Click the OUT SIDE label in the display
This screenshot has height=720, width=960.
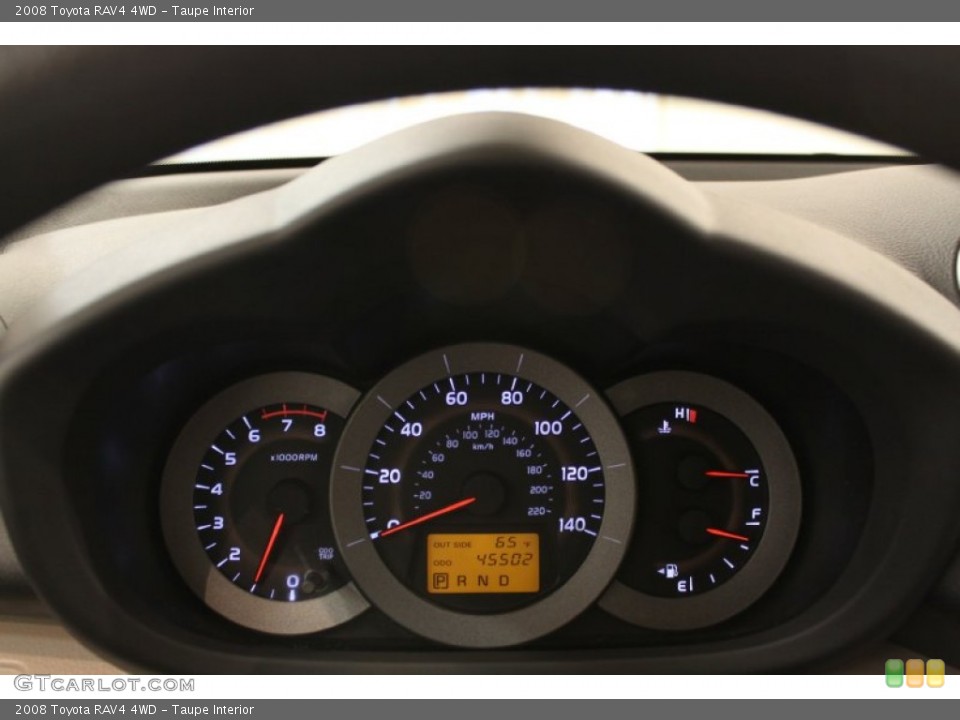452,544
